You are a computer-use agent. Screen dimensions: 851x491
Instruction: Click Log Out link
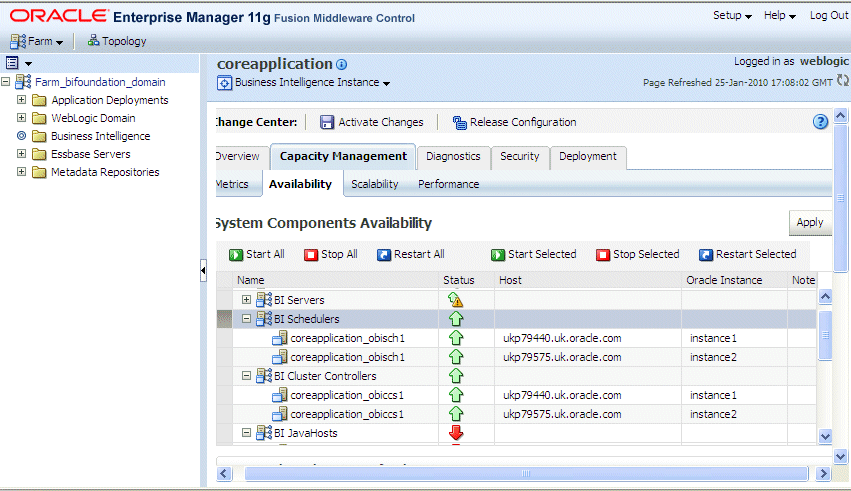tap(829, 16)
